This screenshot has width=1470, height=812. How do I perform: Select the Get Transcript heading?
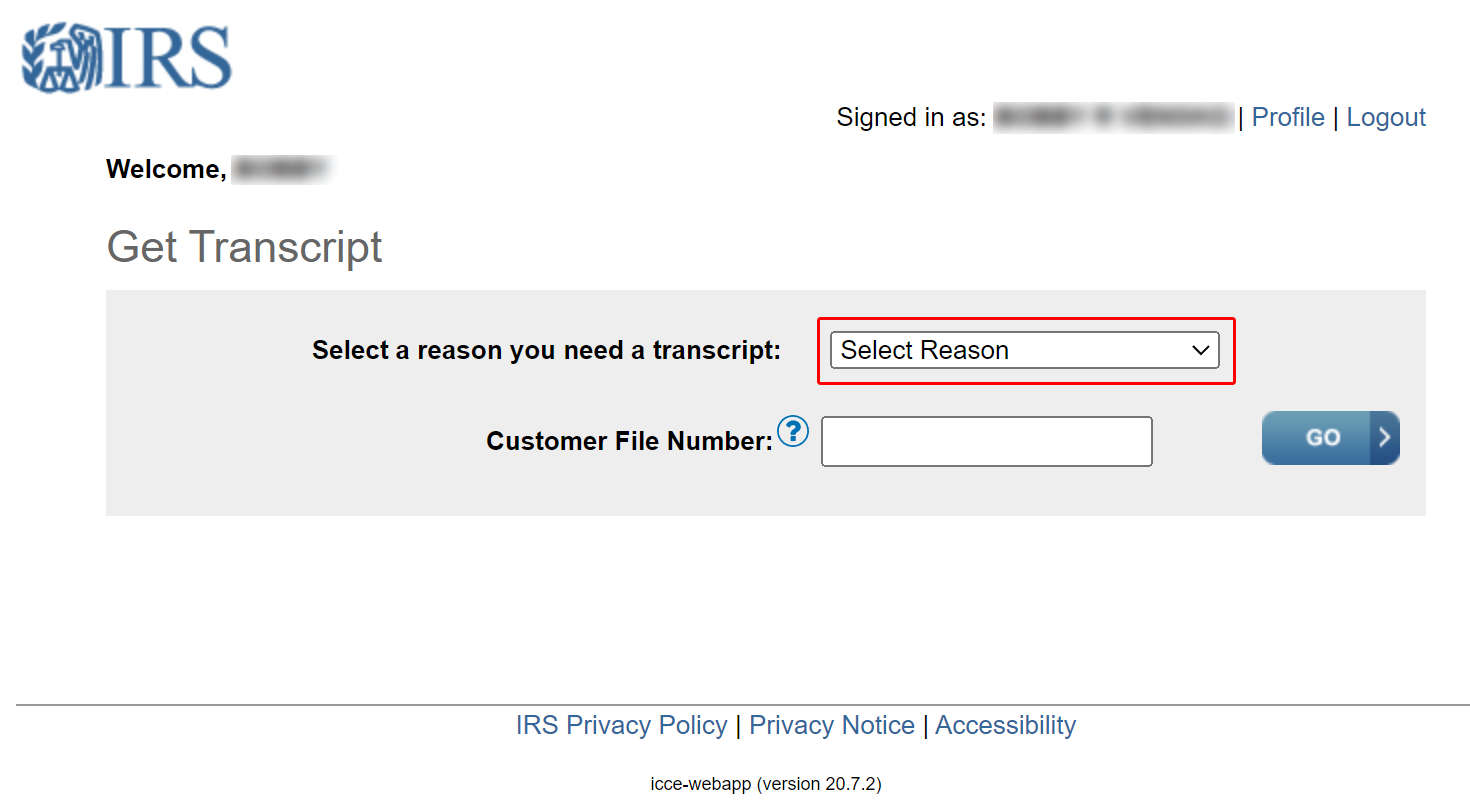click(x=244, y=247)
